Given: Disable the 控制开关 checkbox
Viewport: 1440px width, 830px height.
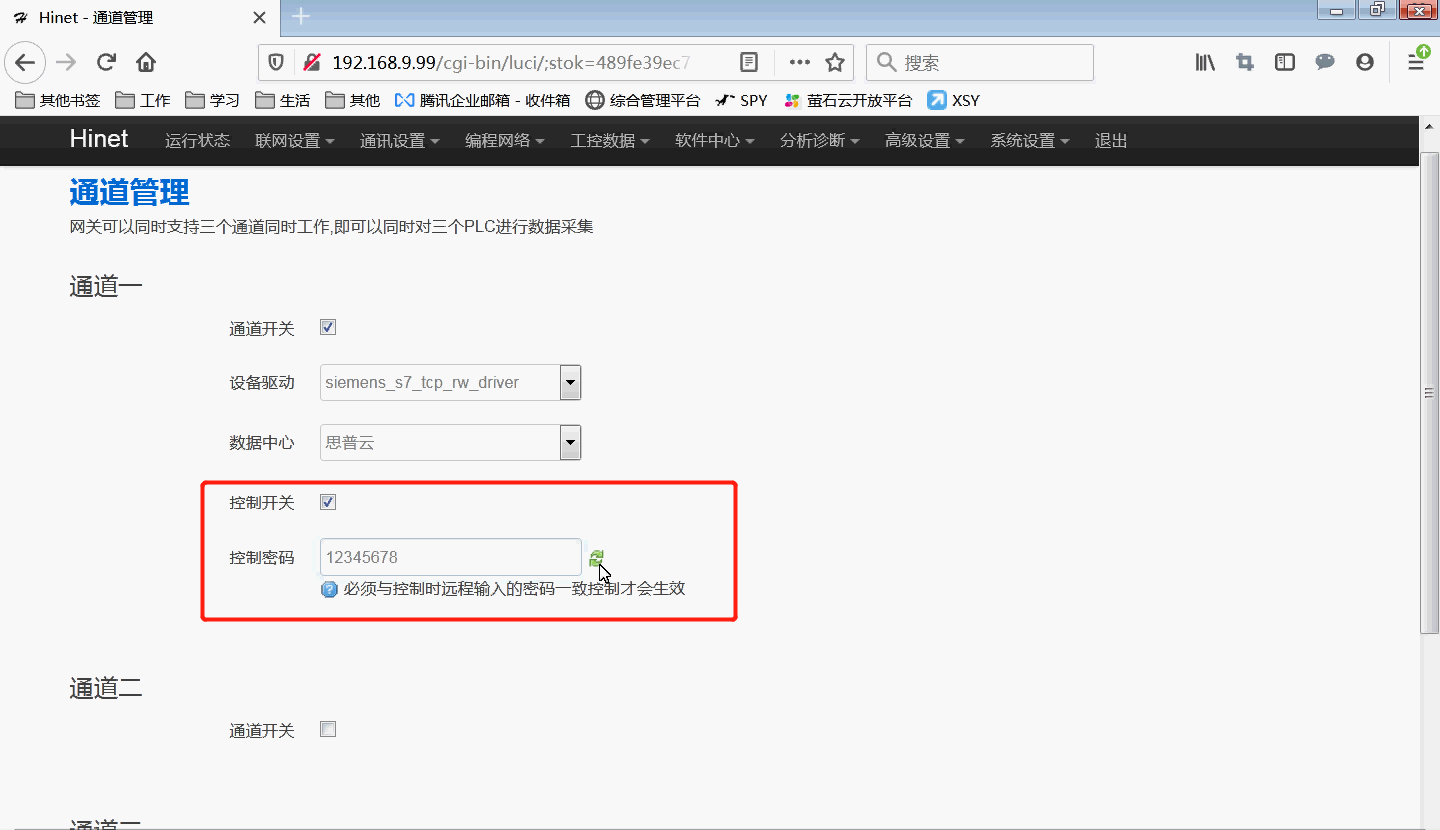Looking at the screenshot, I should [x=327, y=502].
